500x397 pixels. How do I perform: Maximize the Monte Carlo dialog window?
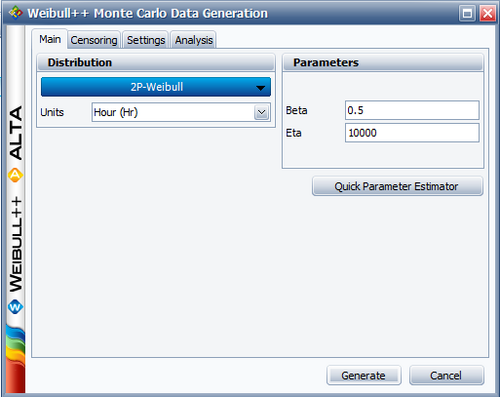click(467, 14)
